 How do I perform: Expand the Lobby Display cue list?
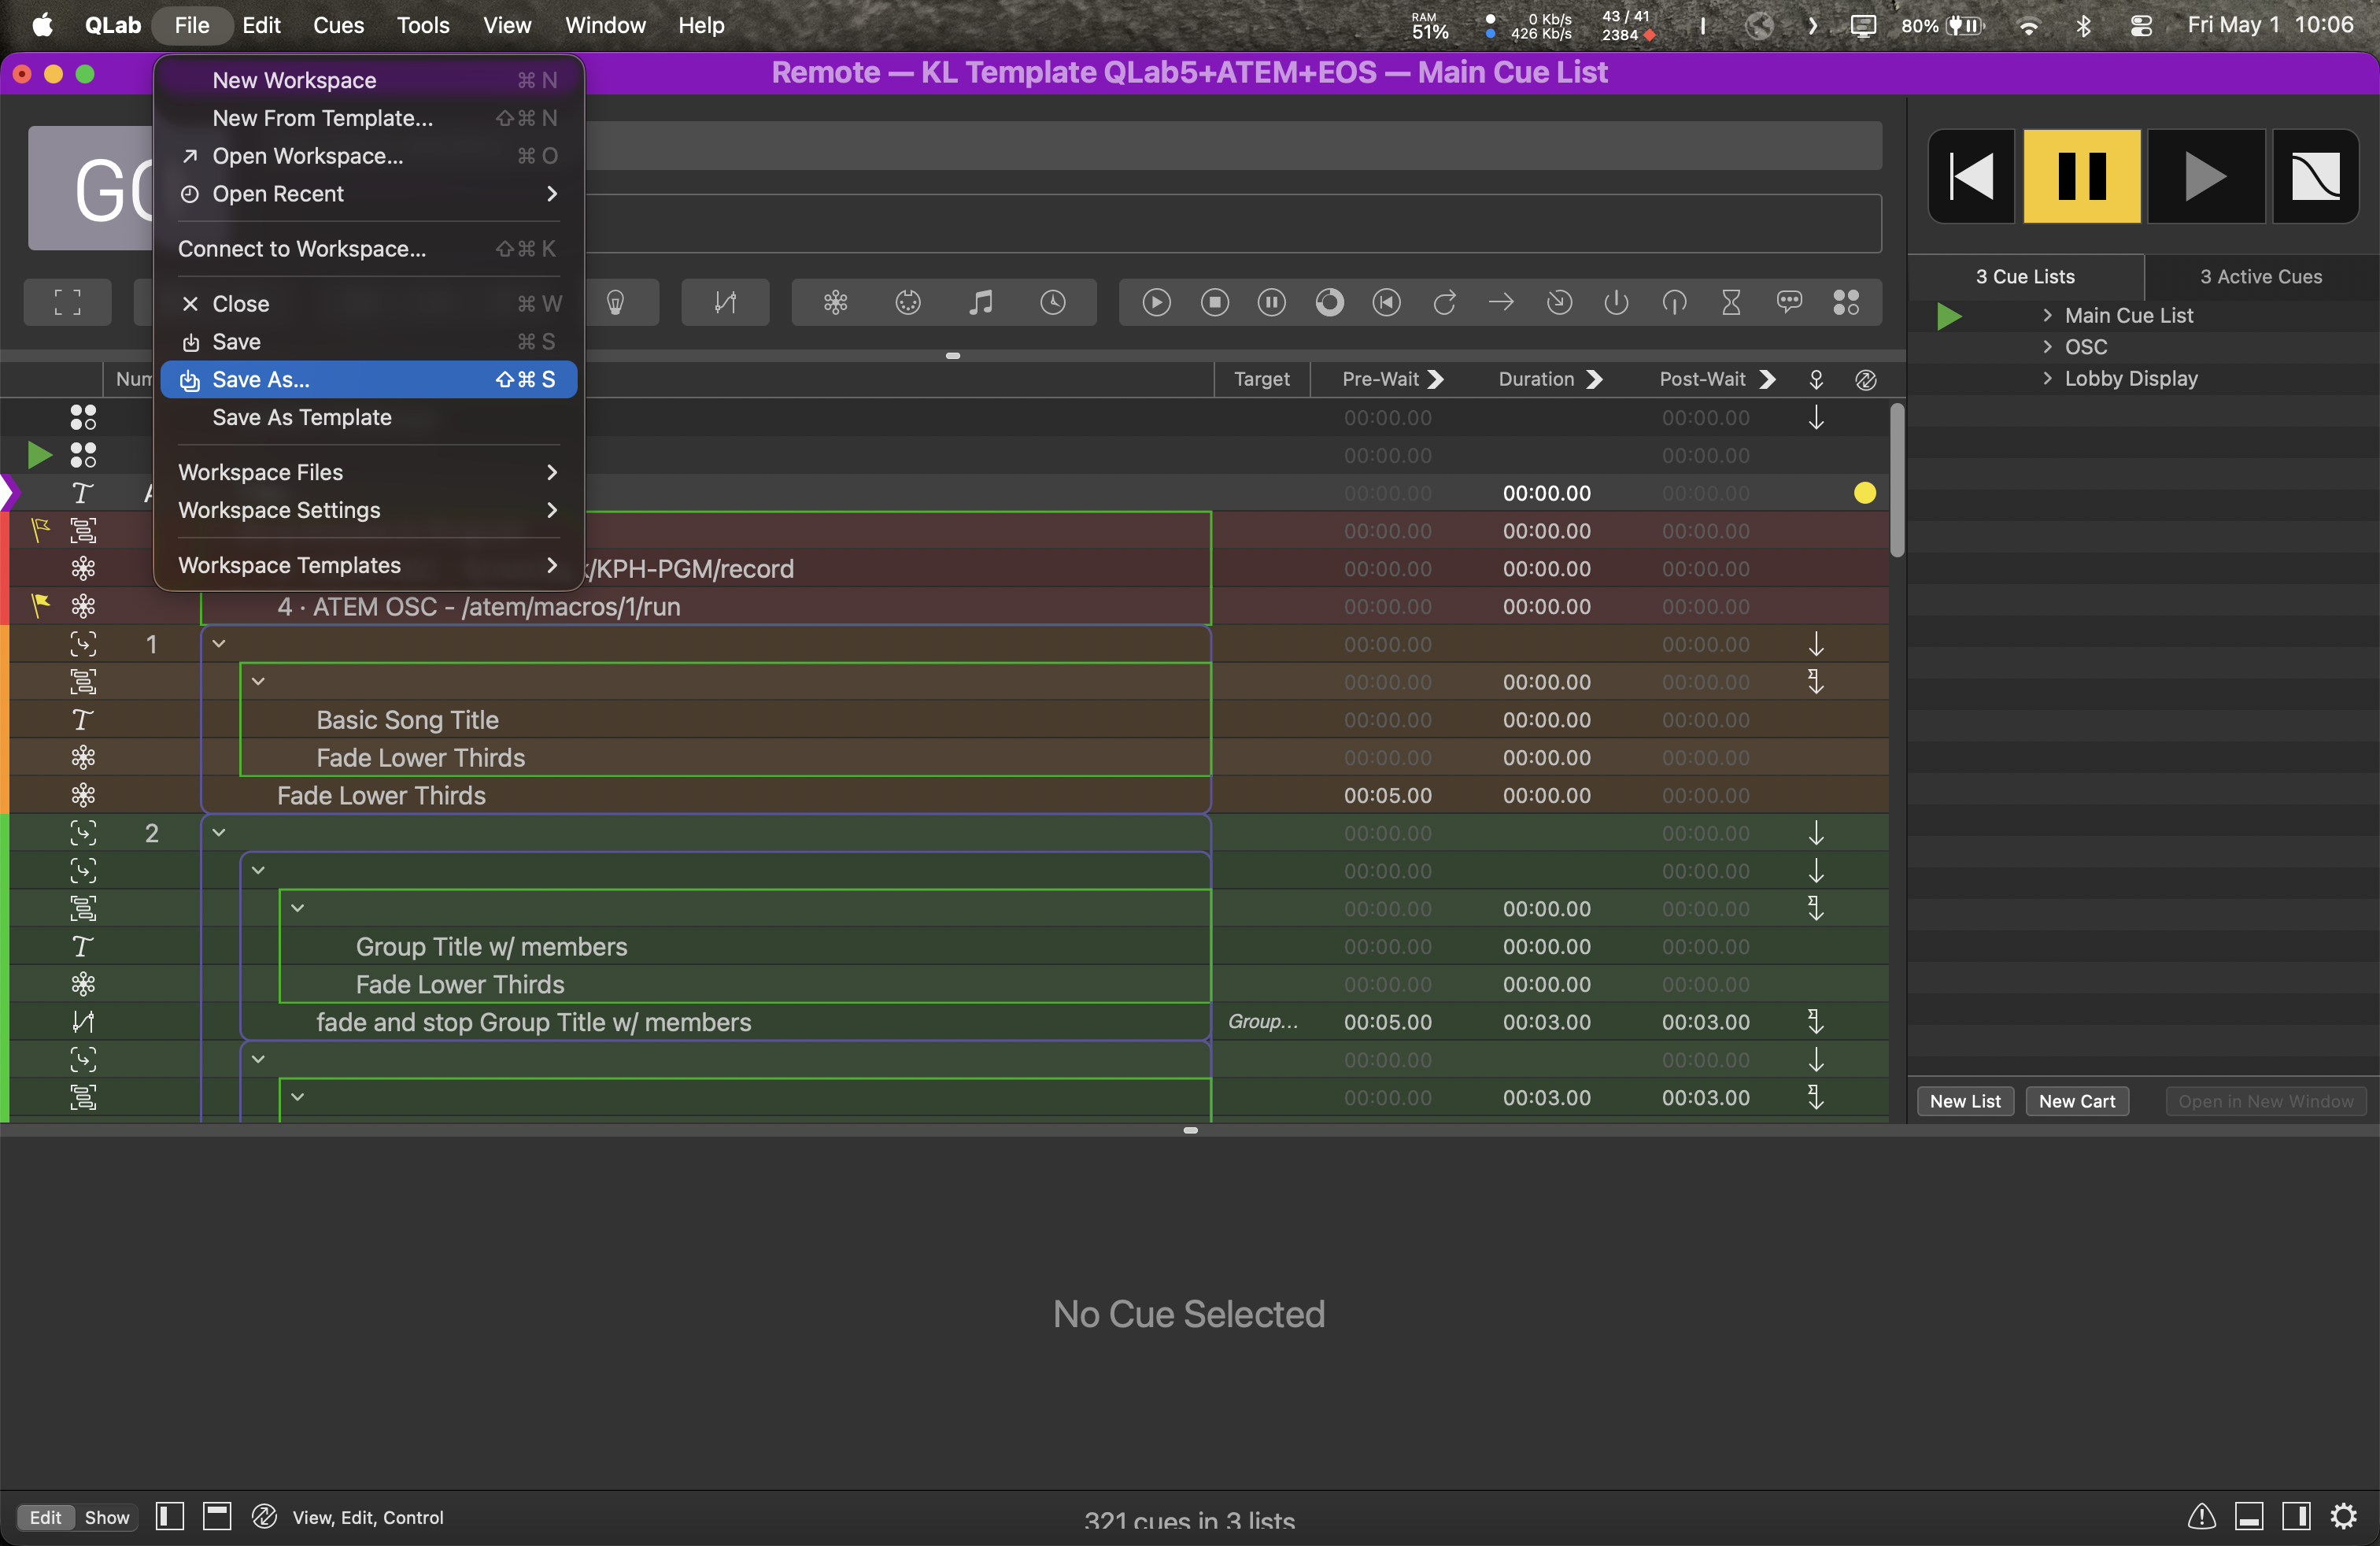click(x=2047, y=379)
